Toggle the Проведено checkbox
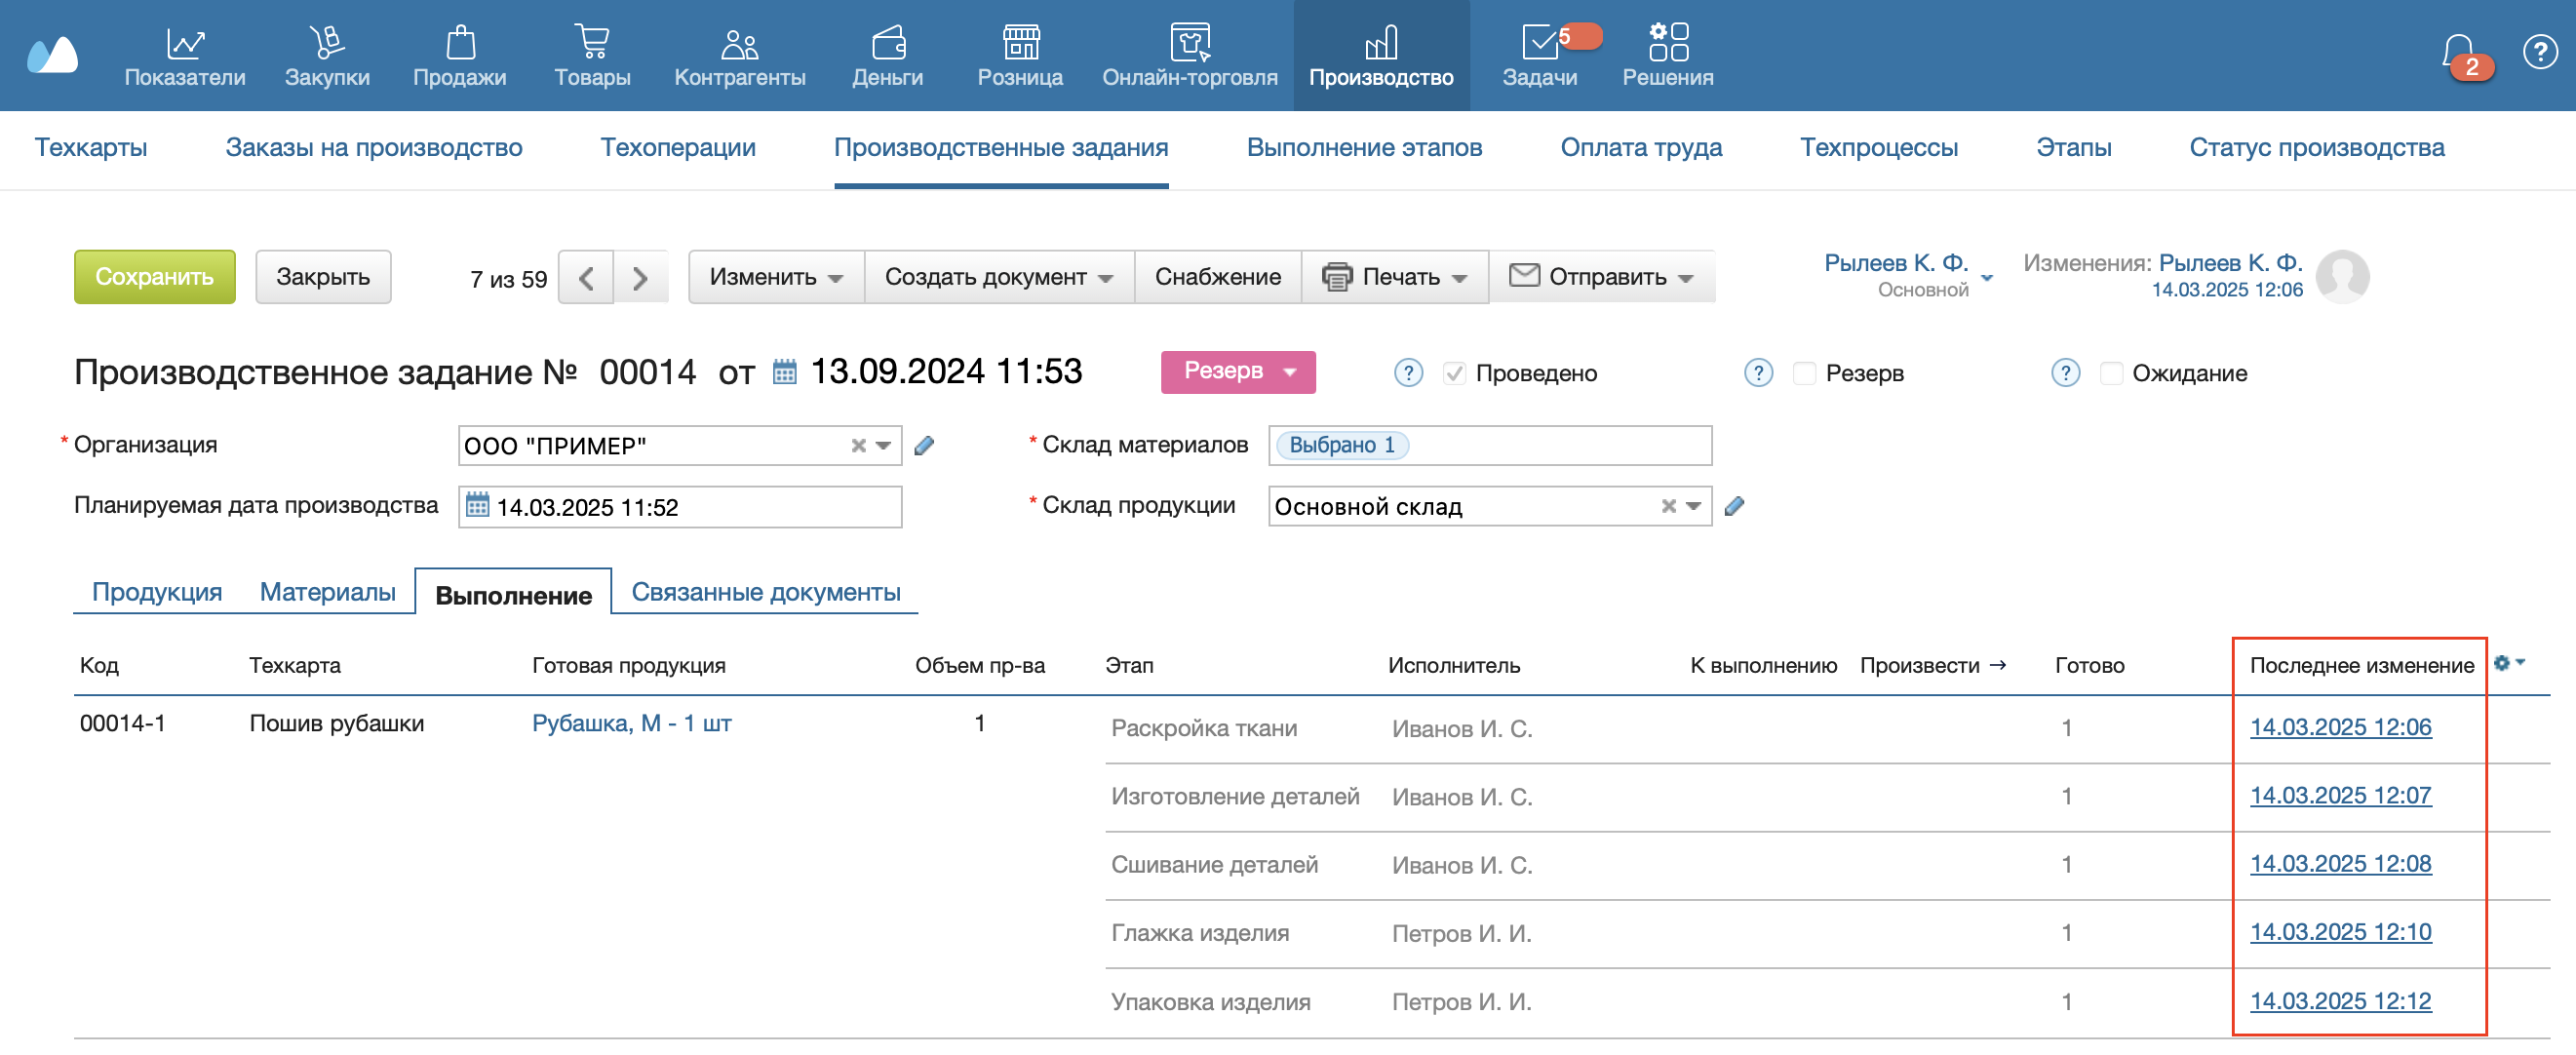2576x1055 pixels. 1454,373
